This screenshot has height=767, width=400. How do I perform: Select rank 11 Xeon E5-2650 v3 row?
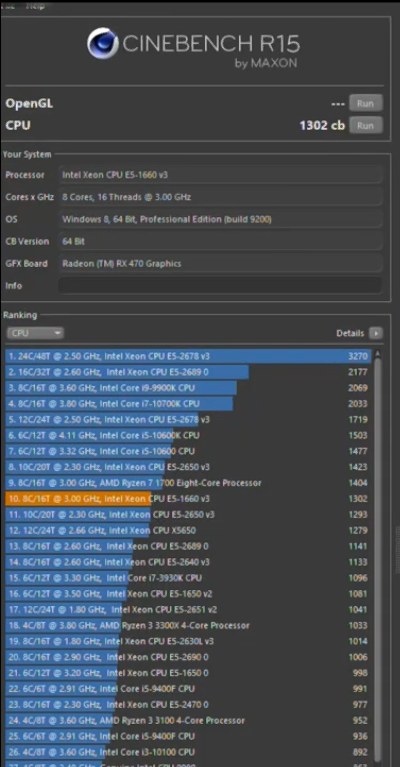[188, 515]
